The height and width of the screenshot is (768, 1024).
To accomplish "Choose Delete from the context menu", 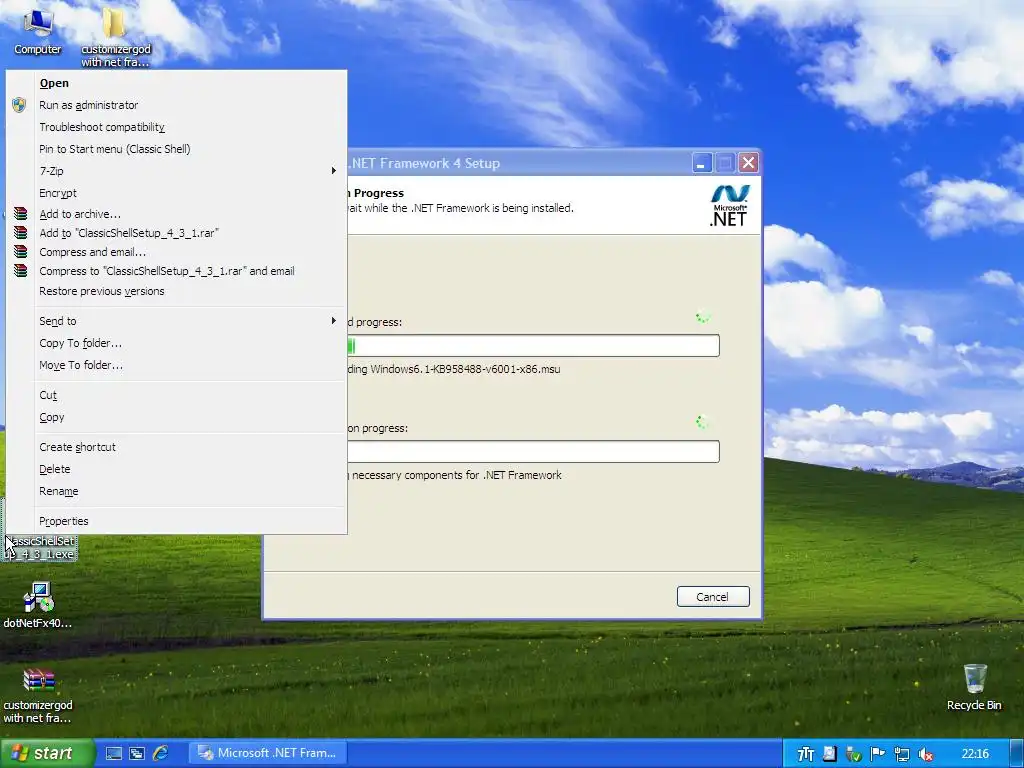I will (176, 469).
